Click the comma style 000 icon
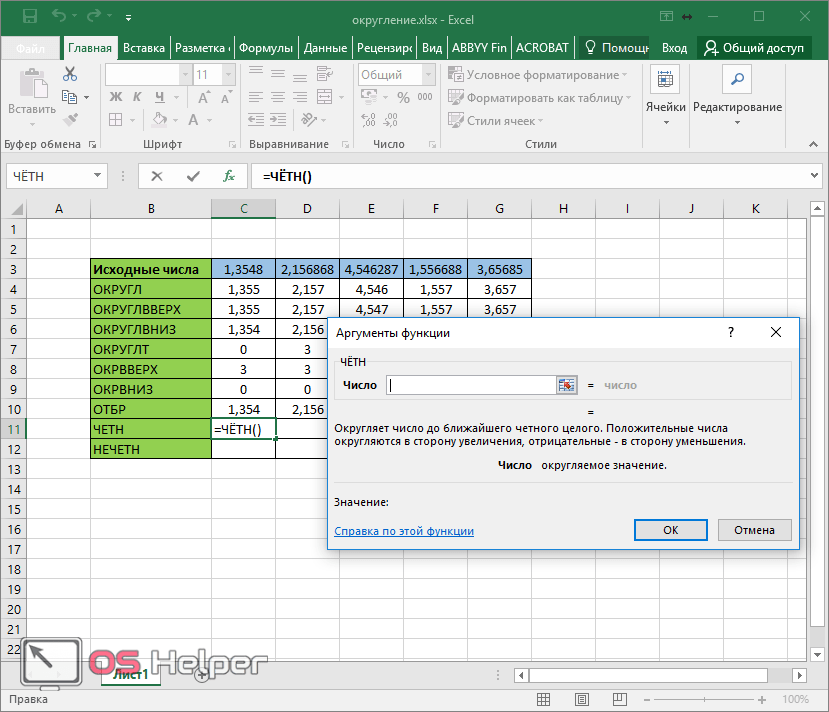Screen dimensions: 829x712 pyautogui.click(x=425, y=97)
